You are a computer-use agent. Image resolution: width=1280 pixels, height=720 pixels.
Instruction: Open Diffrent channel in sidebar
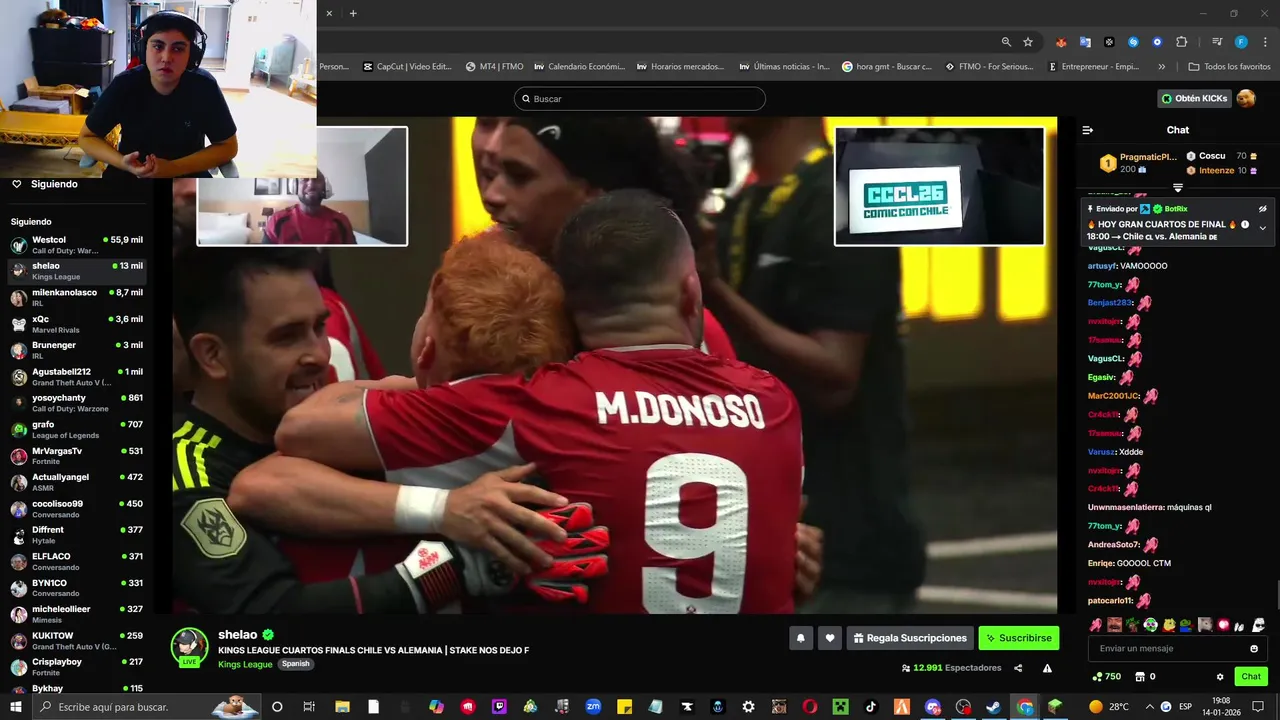click(x=78, y=535)
